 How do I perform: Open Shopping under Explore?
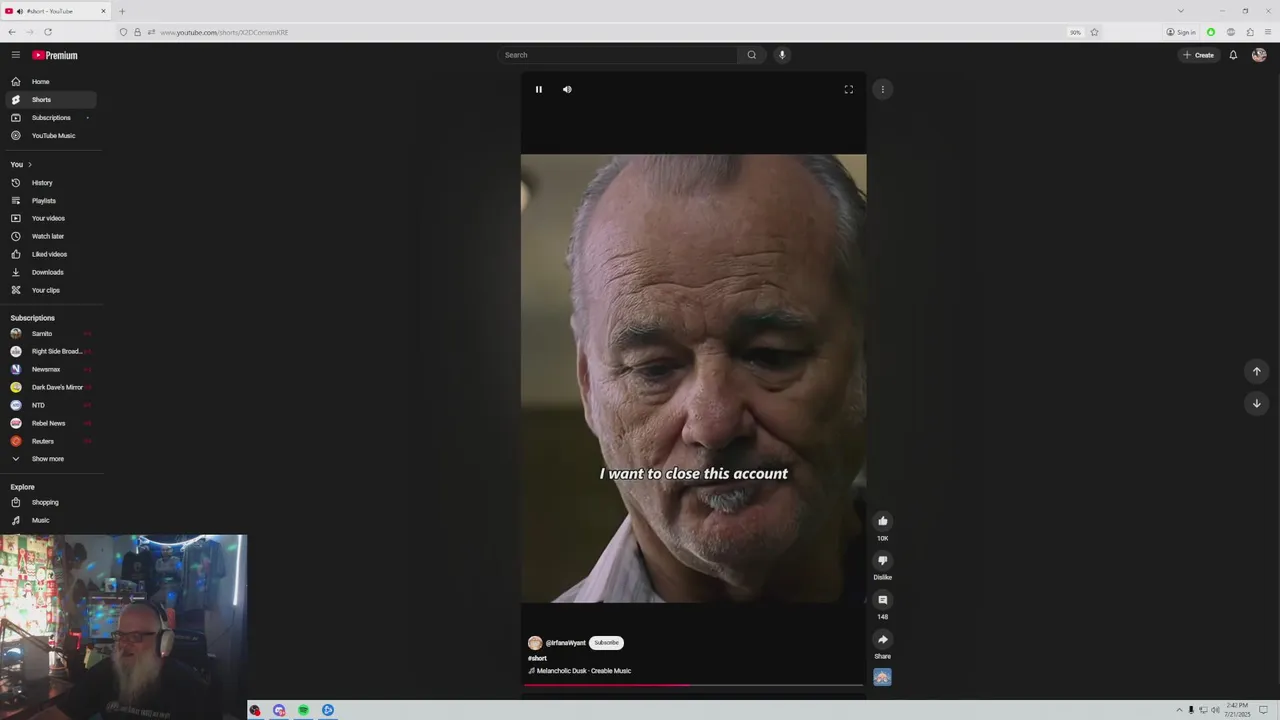pyautogui.click(x=50, y=502)
